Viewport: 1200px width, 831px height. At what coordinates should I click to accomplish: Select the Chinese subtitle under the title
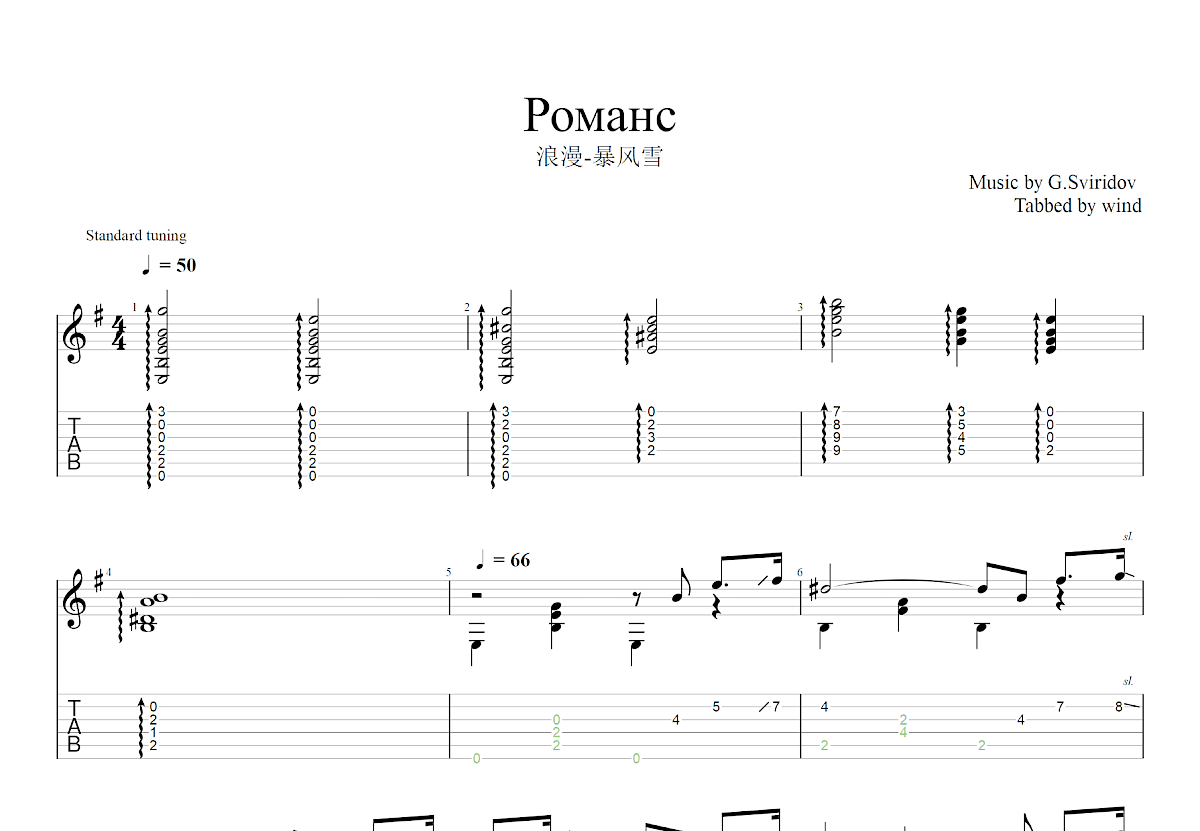point(599,157)
